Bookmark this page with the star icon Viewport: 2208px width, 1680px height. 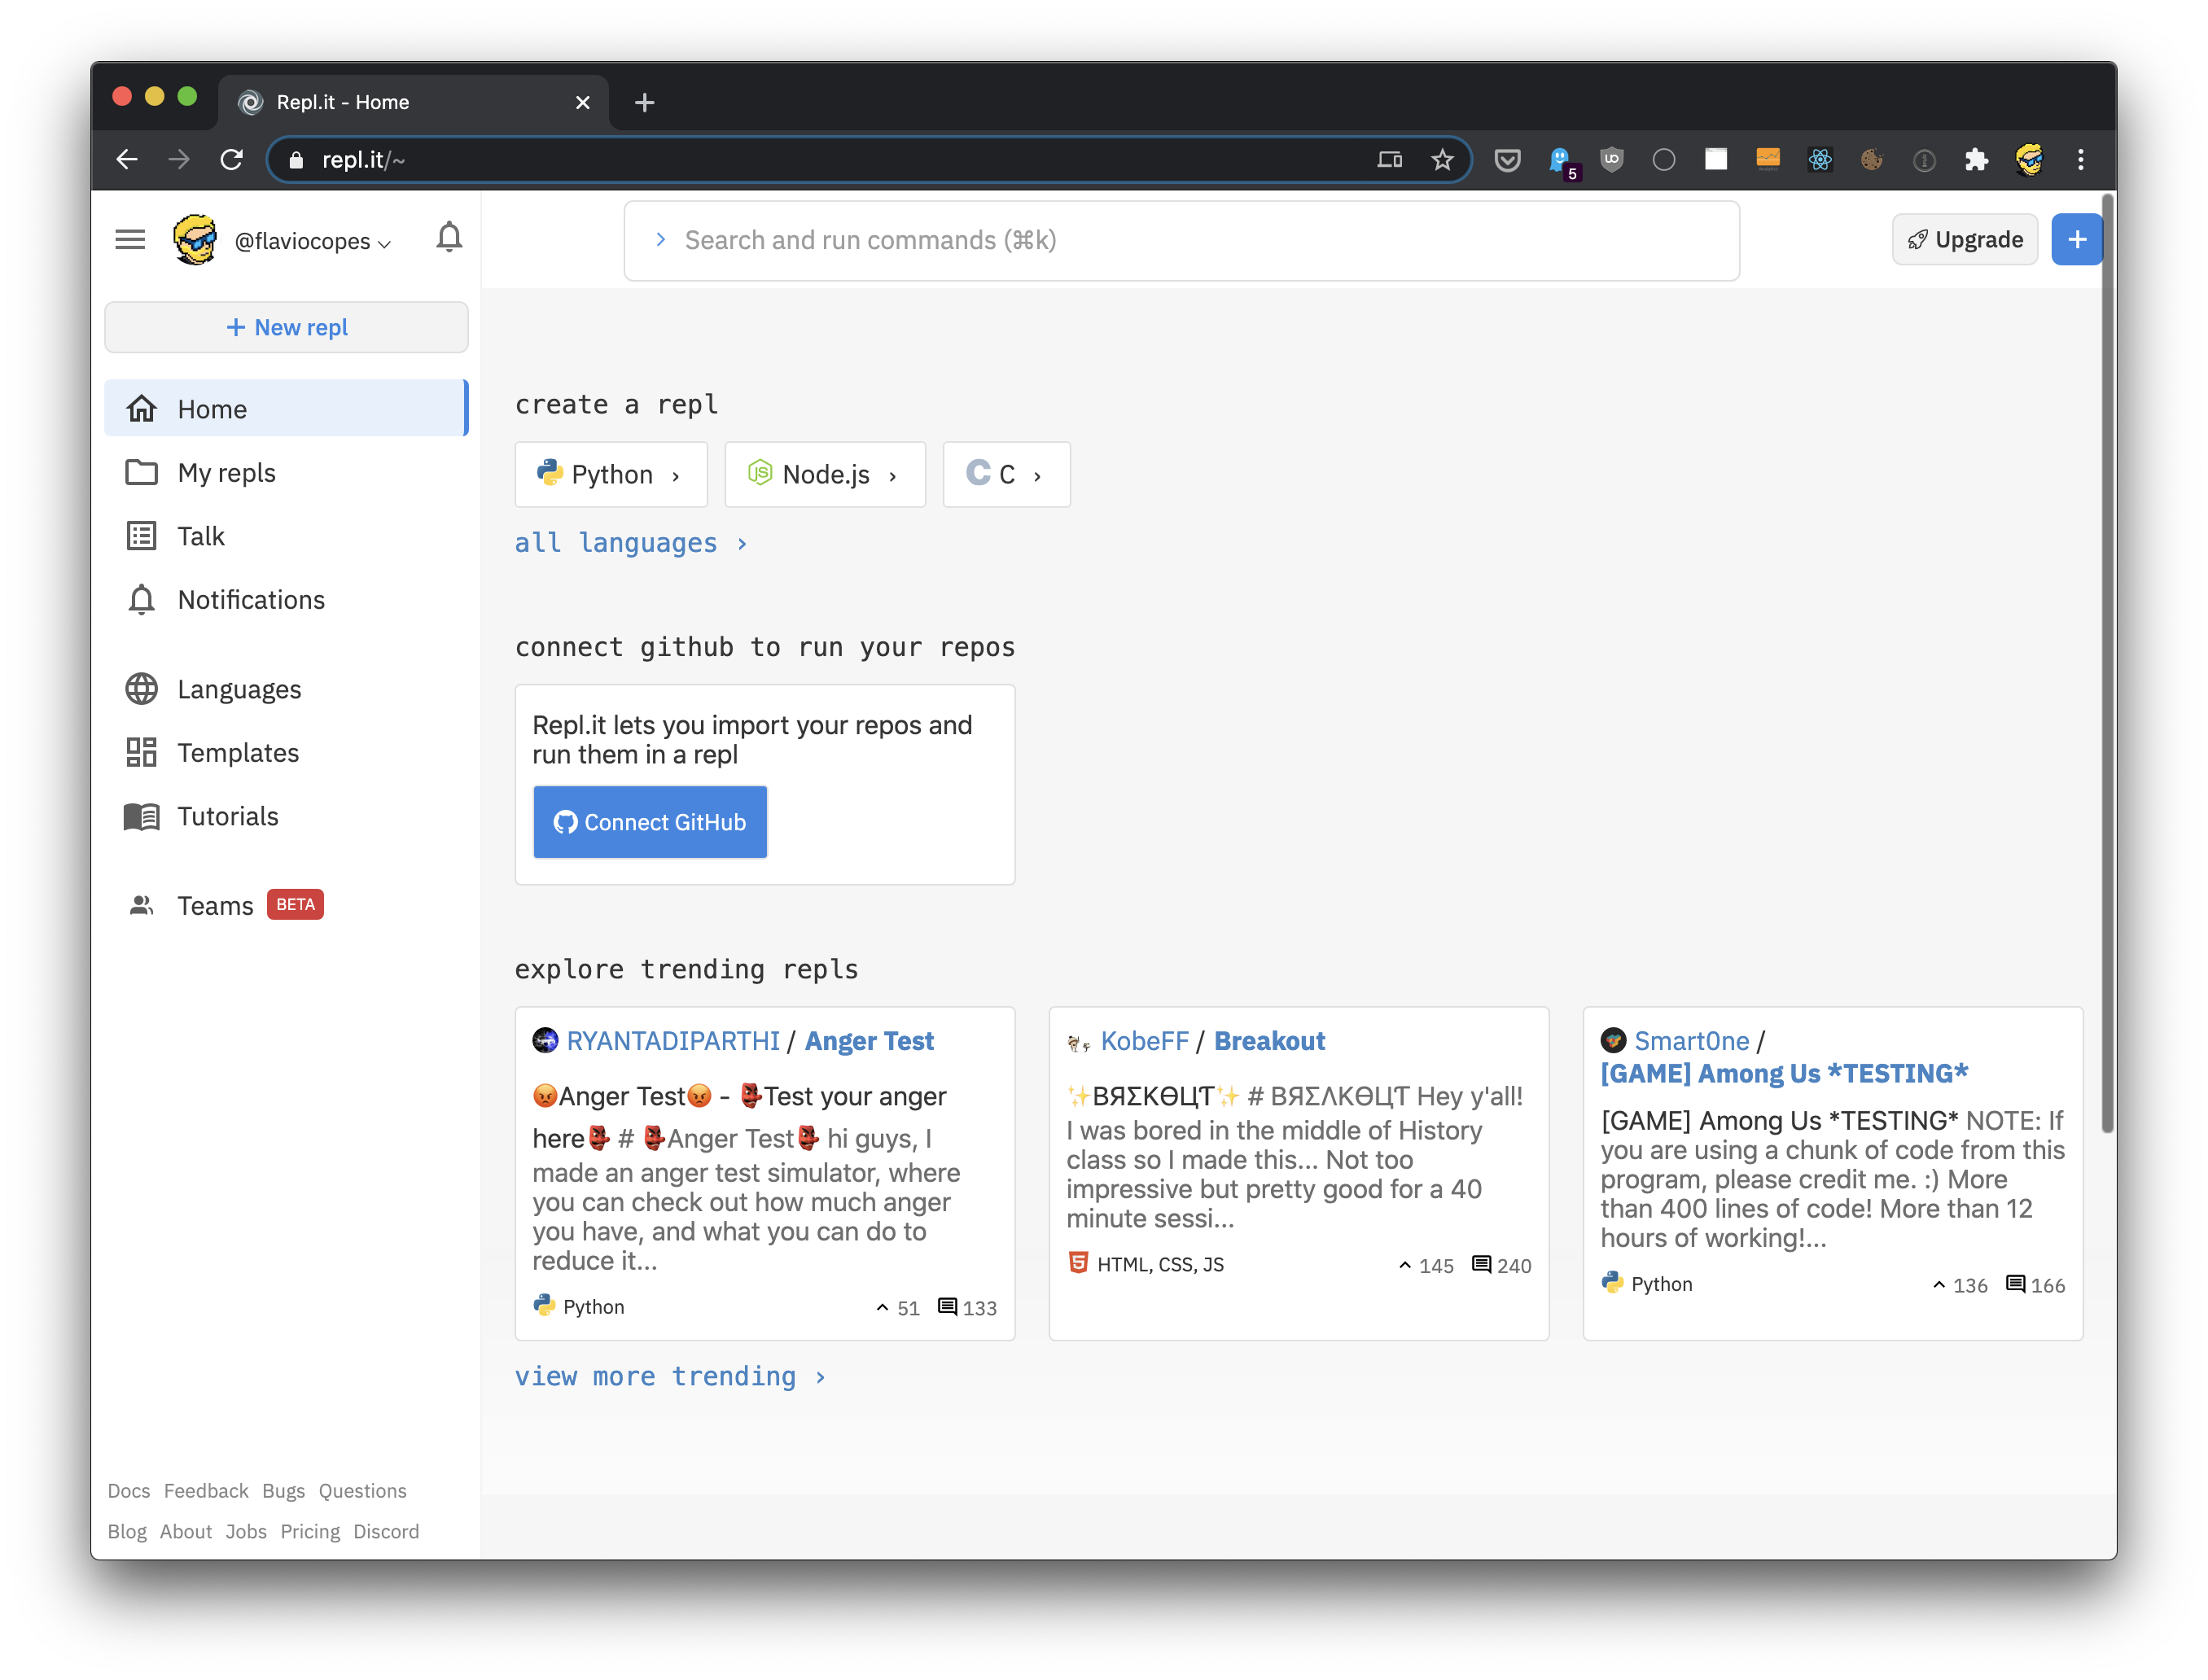[1442, 160]
